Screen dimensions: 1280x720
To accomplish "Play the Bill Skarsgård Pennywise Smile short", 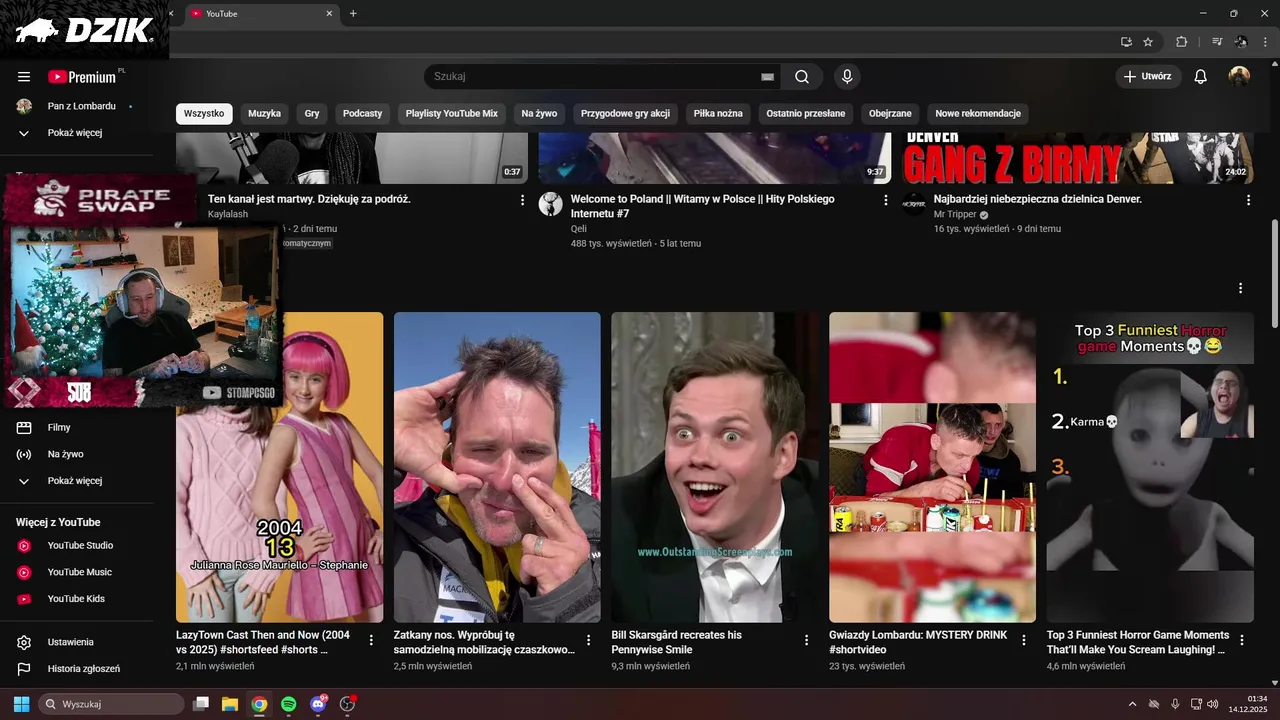I will click(x=715, y=467).
